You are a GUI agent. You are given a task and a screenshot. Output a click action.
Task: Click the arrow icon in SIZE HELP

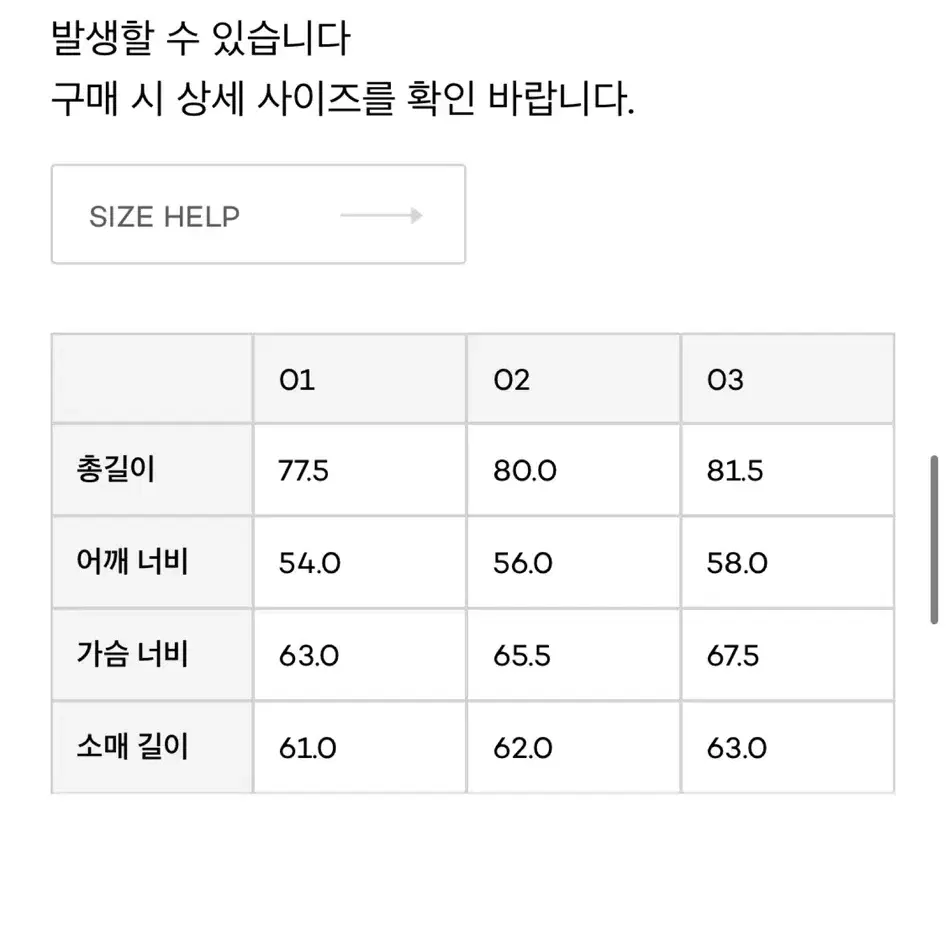pyautogui.click(x=381, y=215)
